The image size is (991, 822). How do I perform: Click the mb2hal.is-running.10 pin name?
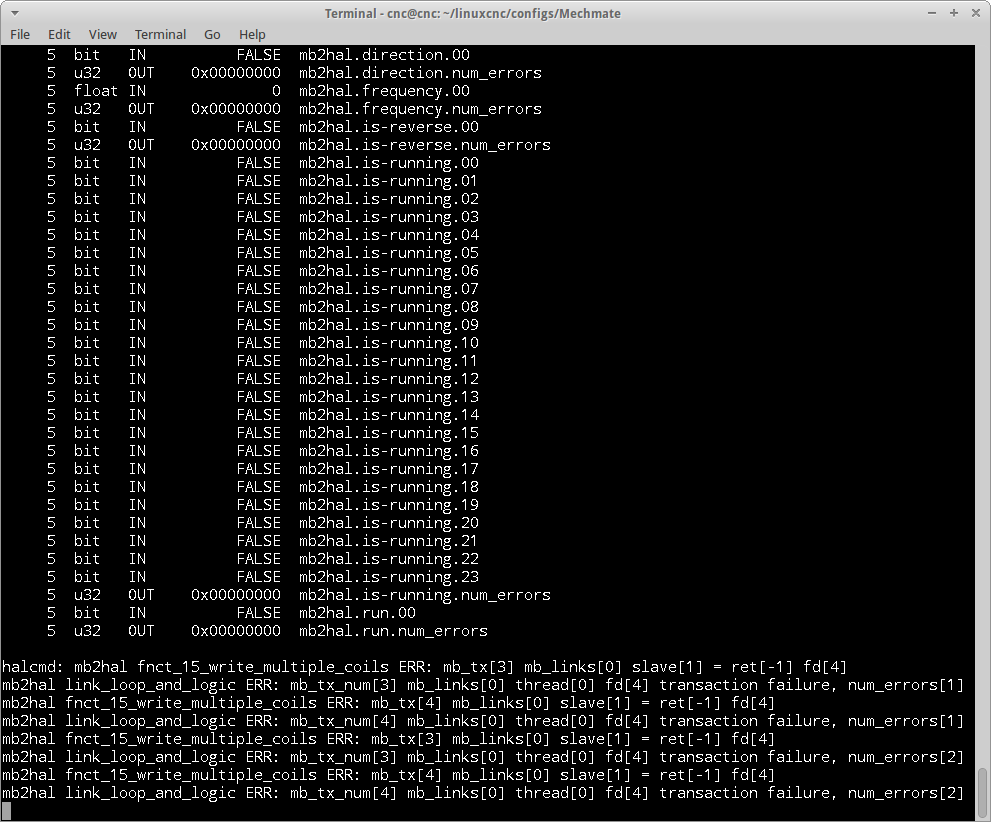click(x=389, y=343)
